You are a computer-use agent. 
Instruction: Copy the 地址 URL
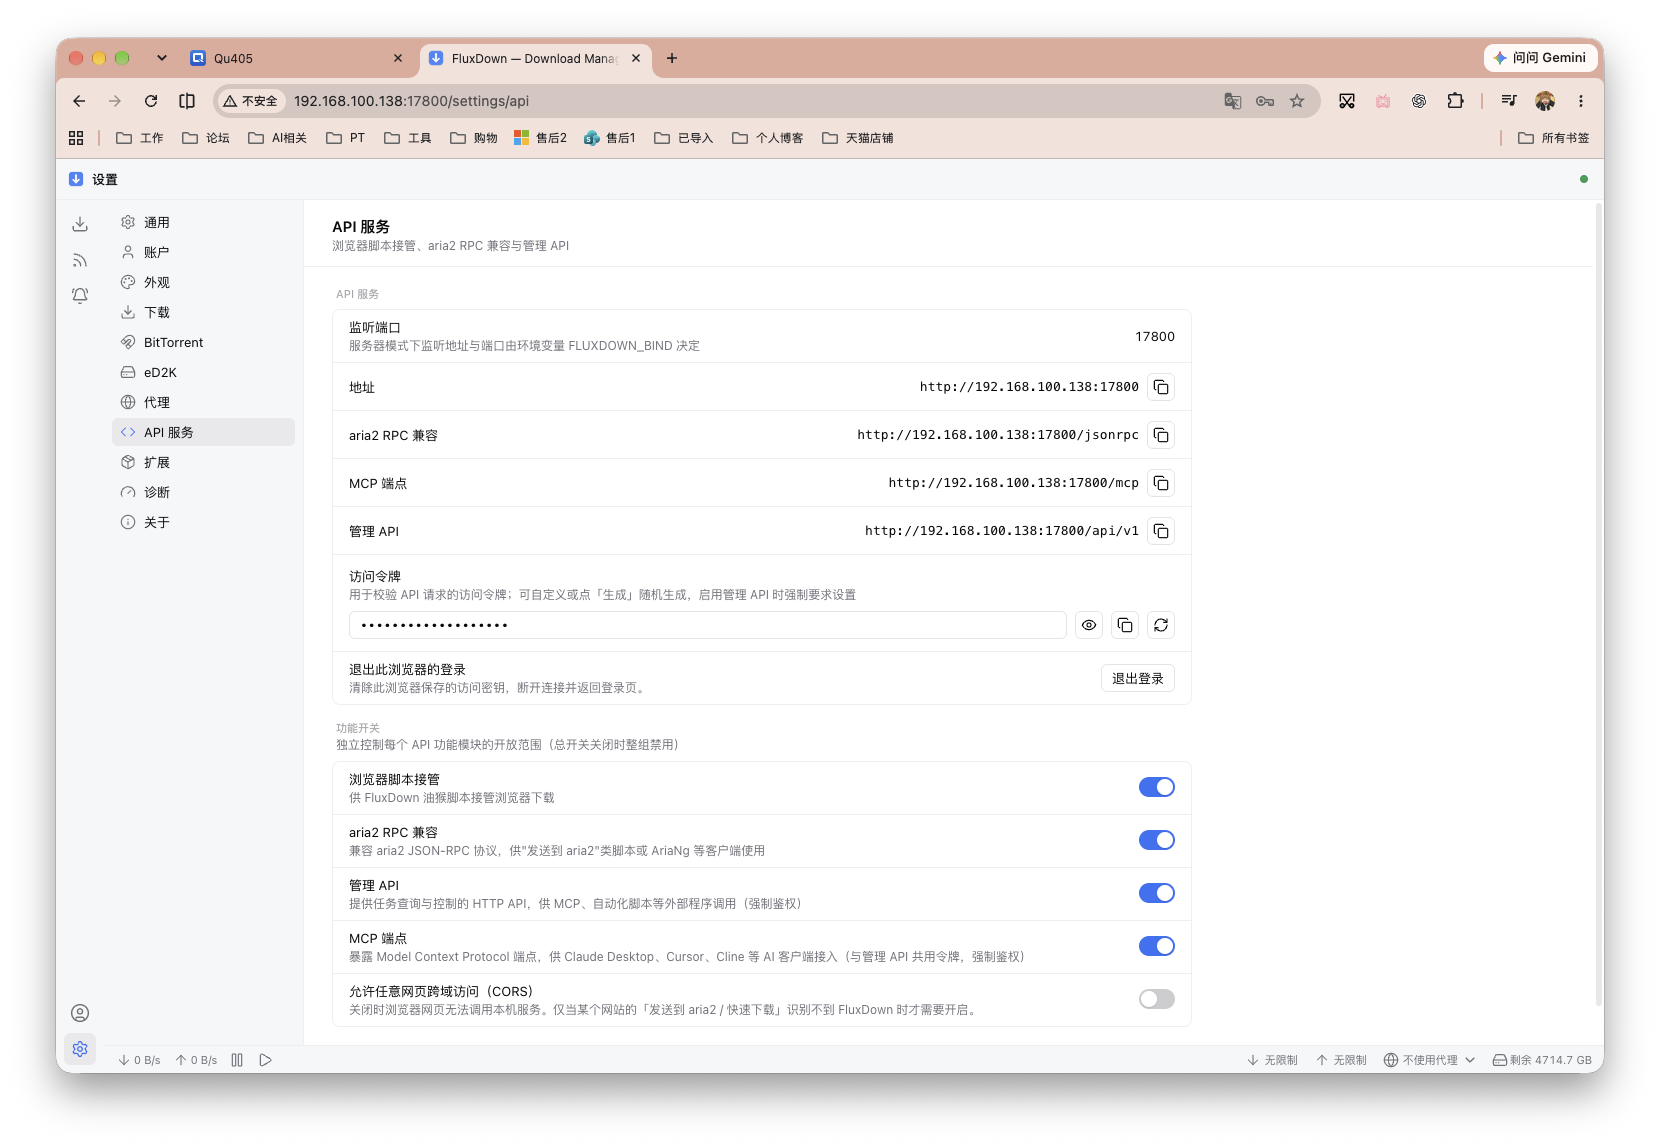[1161, 387]
